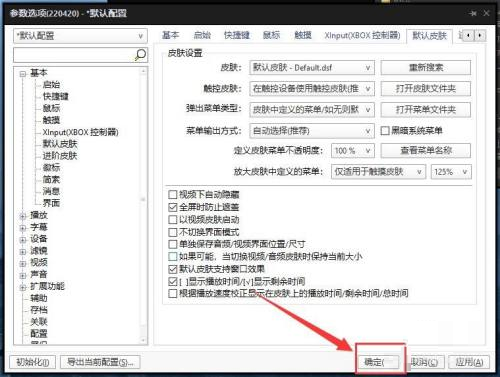Enable 根据播放速度校正显示 checkbox

pos(173,294)
